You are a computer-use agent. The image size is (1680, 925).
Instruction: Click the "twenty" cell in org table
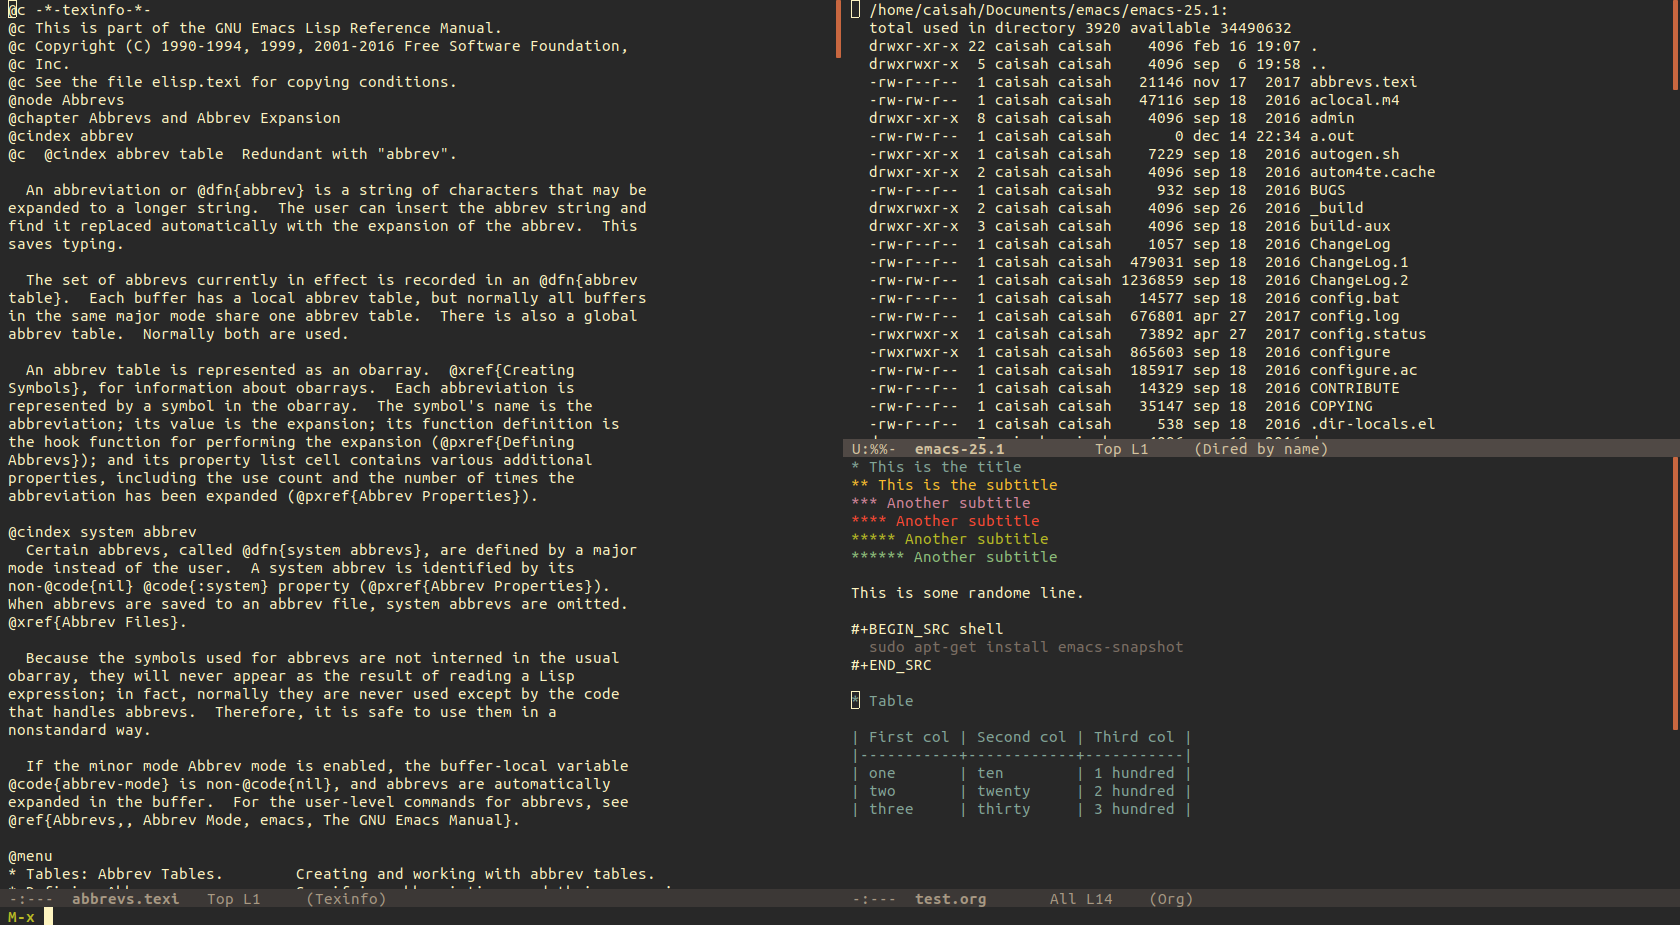coord(1003,791)
